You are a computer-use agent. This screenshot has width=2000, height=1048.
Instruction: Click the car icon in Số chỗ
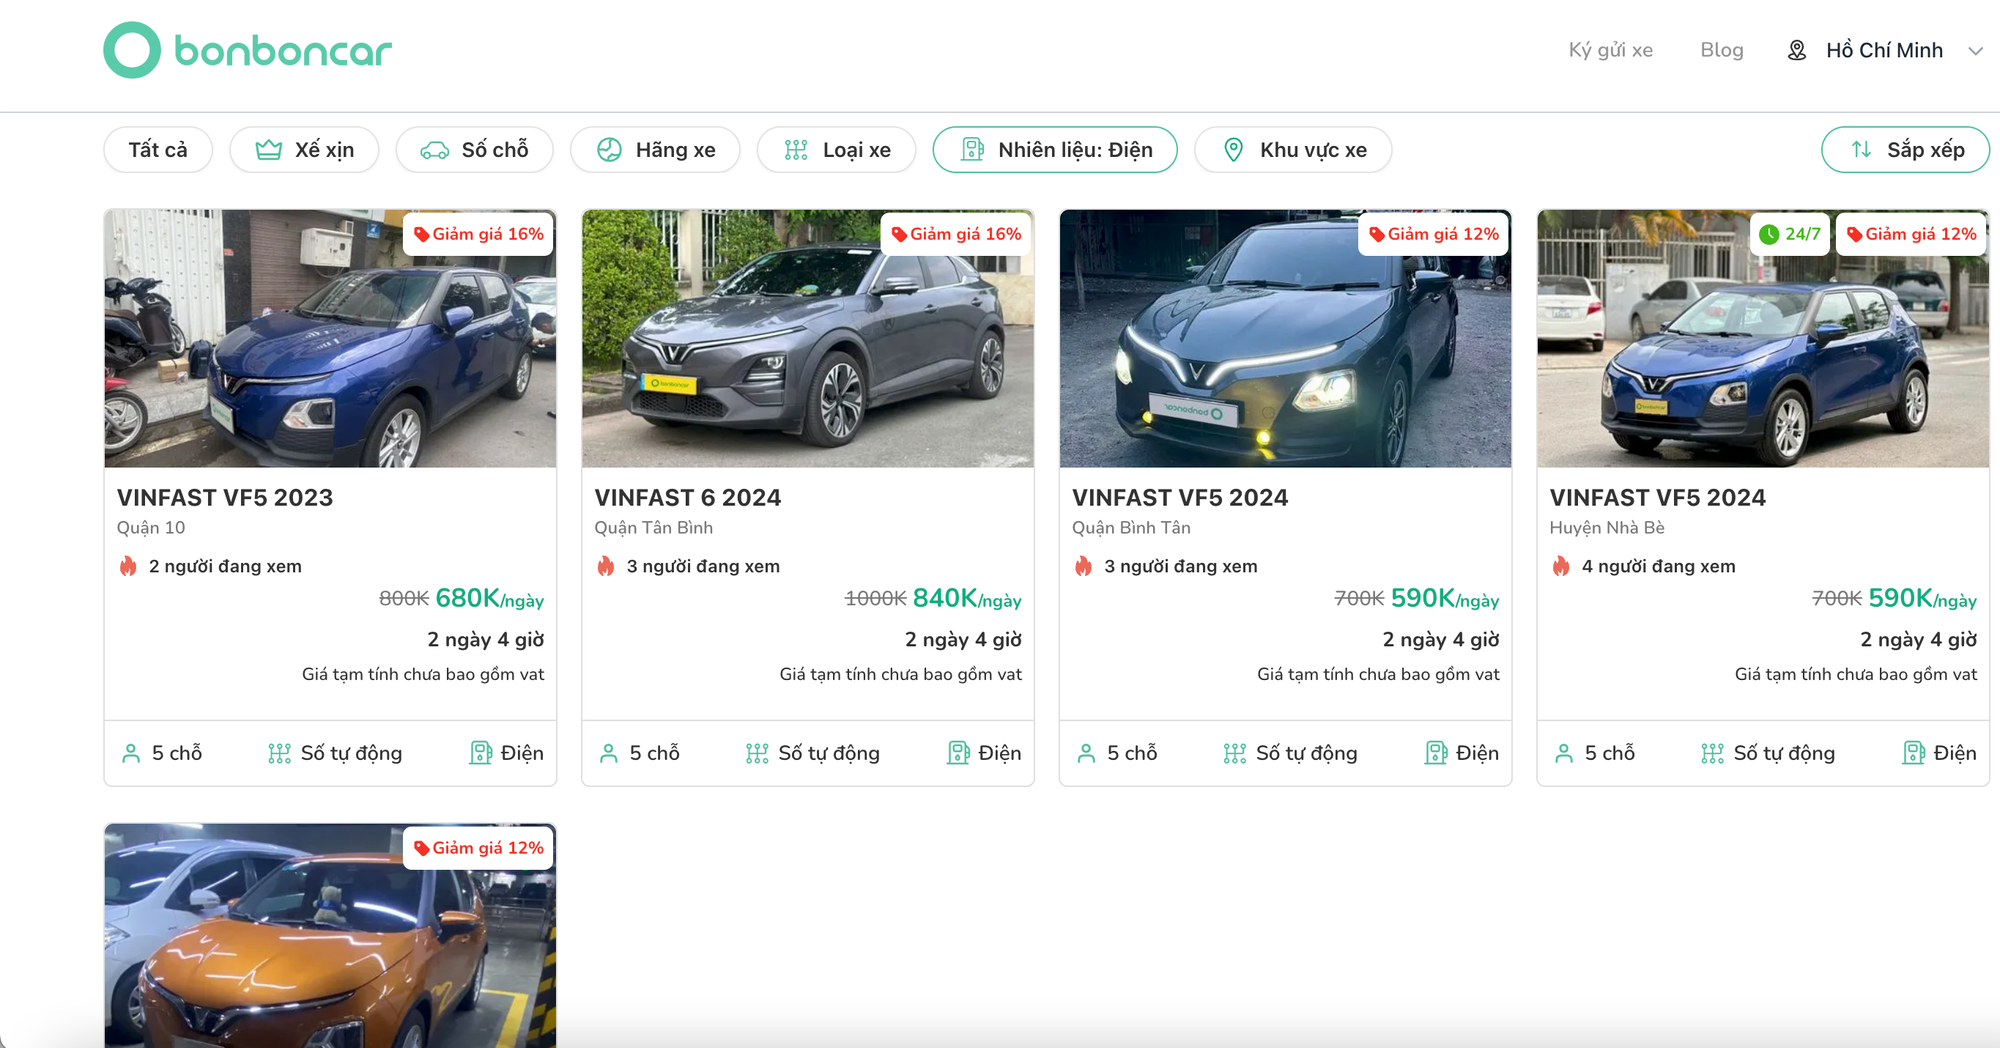click(x=435, y=150)
